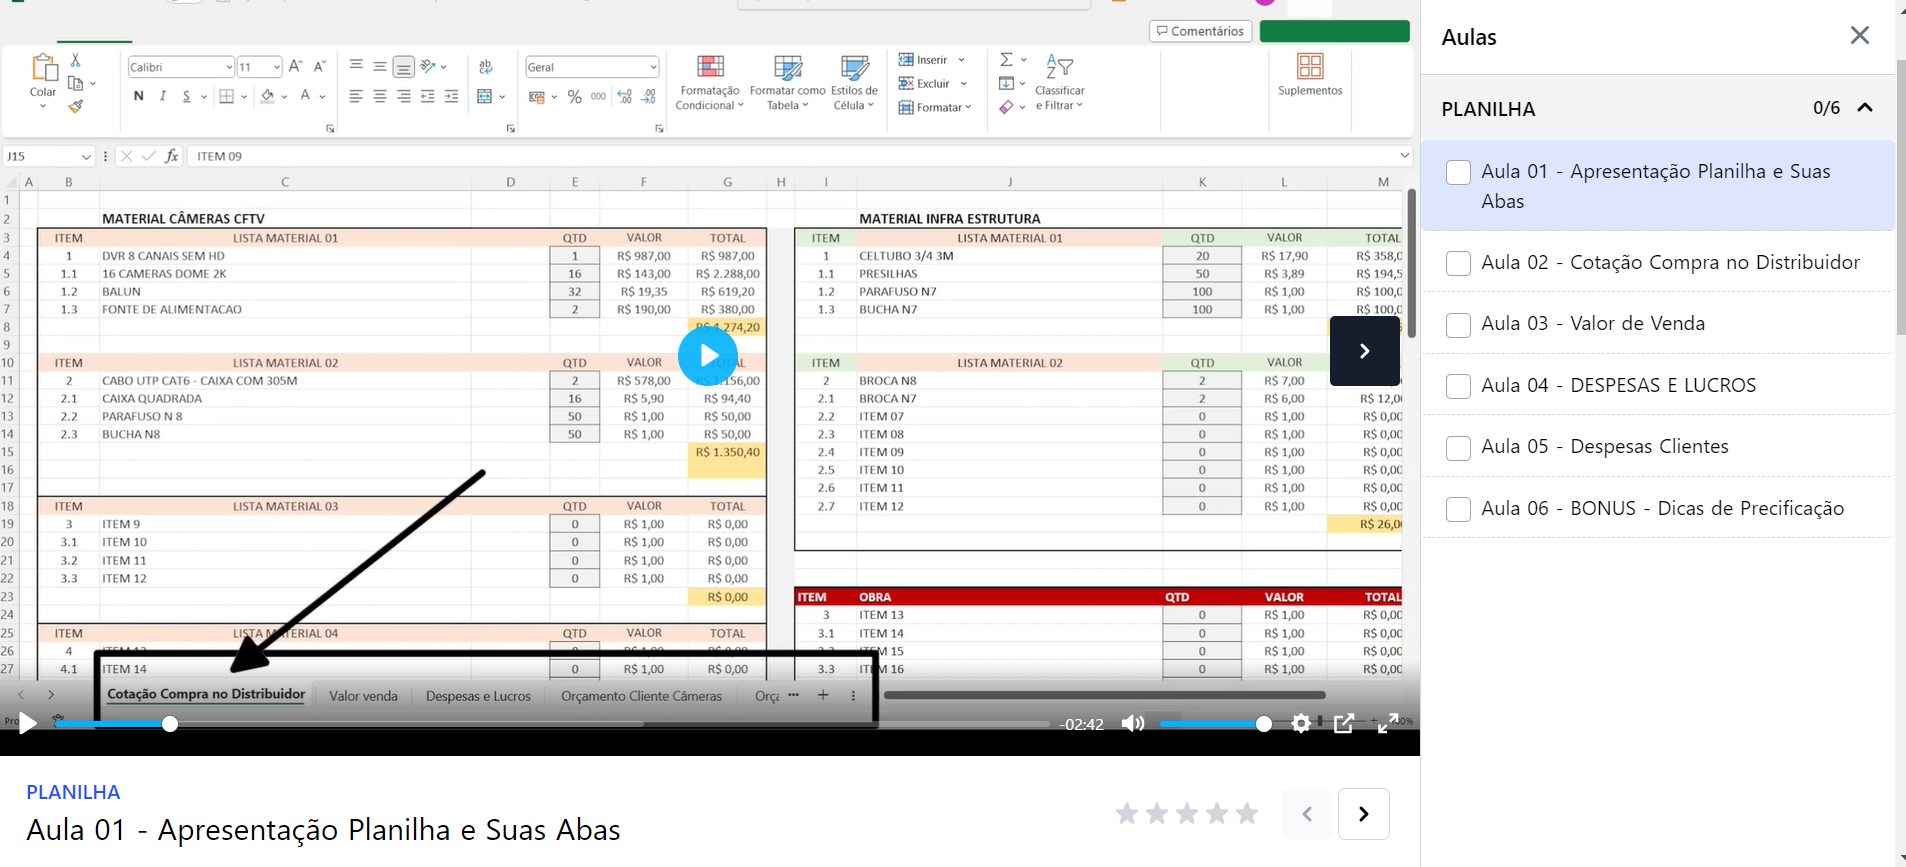Open the Formatar cells dropdown
The height and width of the screenshot is (867, 1906).
tap(968, 107)
